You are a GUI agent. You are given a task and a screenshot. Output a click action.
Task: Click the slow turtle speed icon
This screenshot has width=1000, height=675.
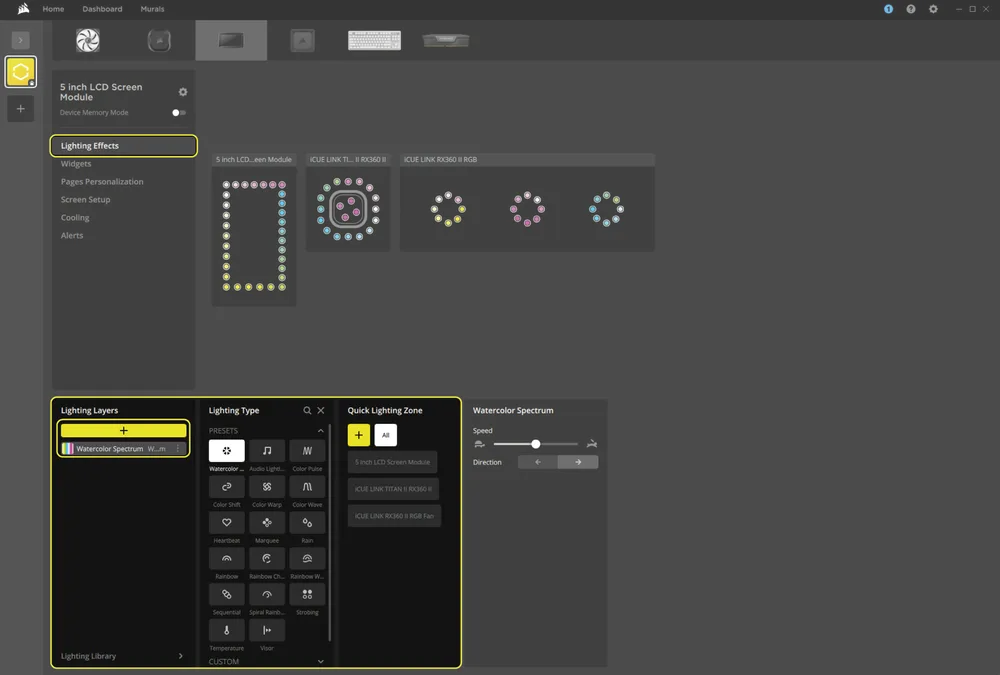click(480, 443)
